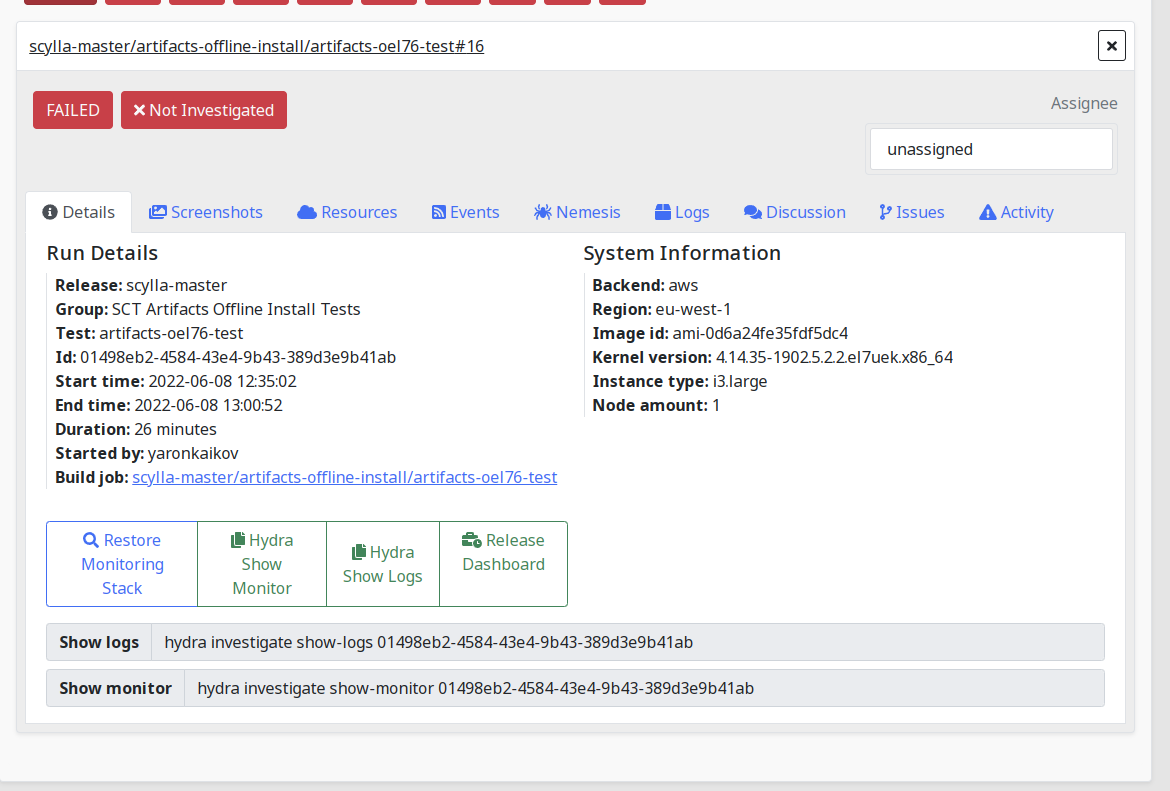The width and height of the screenshot is (1170, 791).
Task: Close the test run panel
Action: coord(1111,46)
